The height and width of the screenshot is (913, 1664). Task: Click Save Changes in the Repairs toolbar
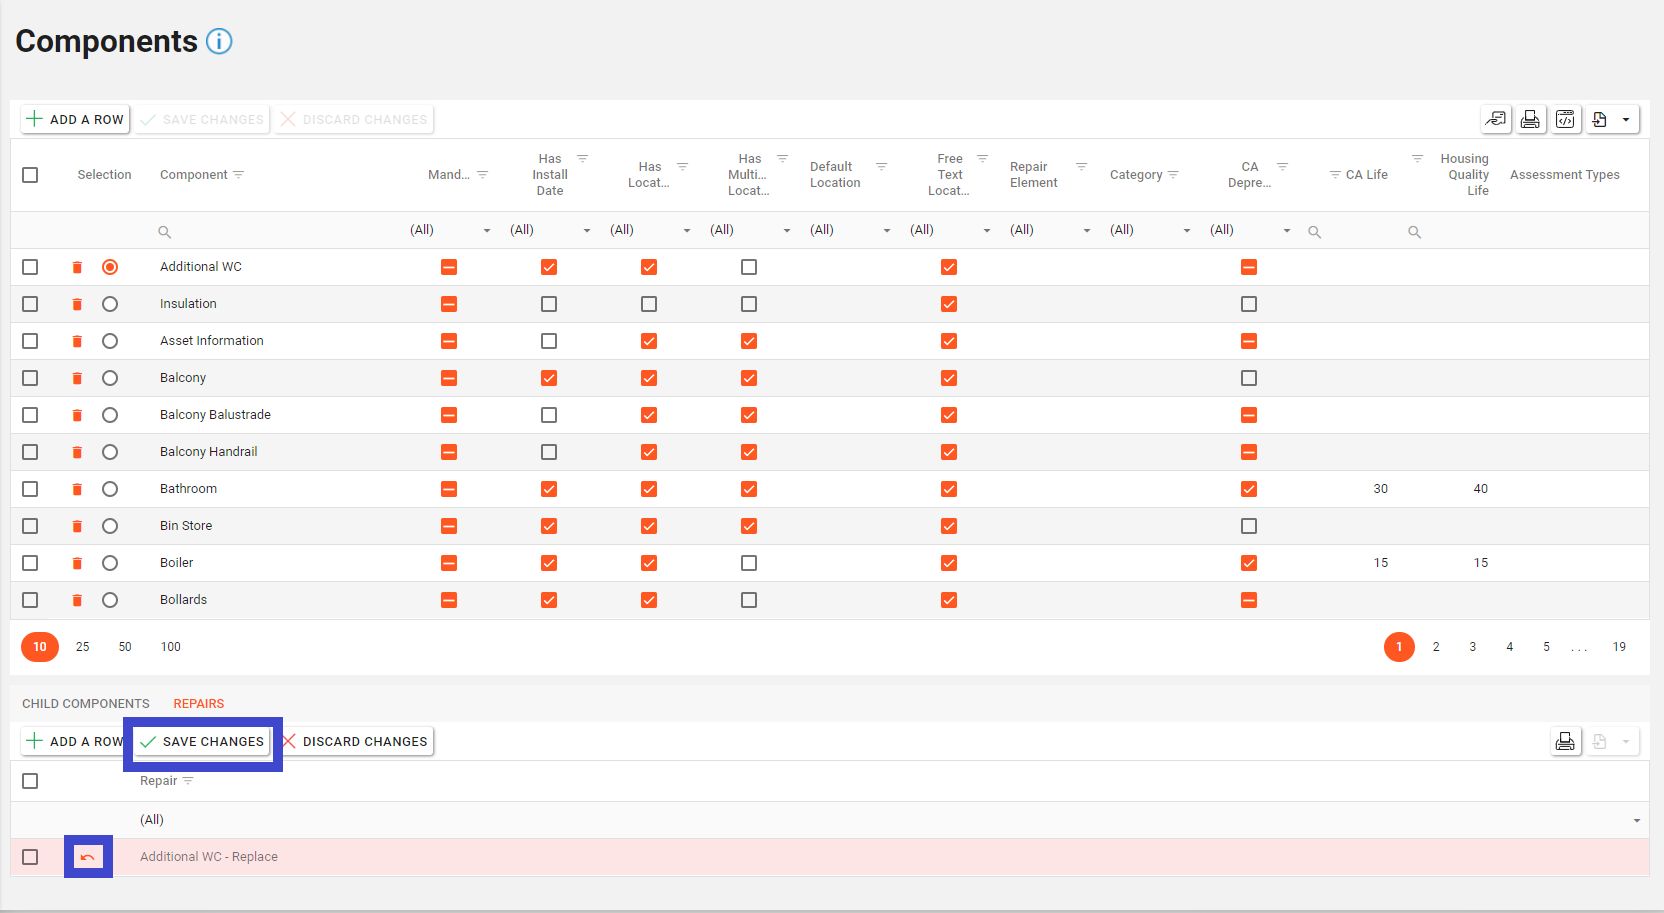(203, 742)
